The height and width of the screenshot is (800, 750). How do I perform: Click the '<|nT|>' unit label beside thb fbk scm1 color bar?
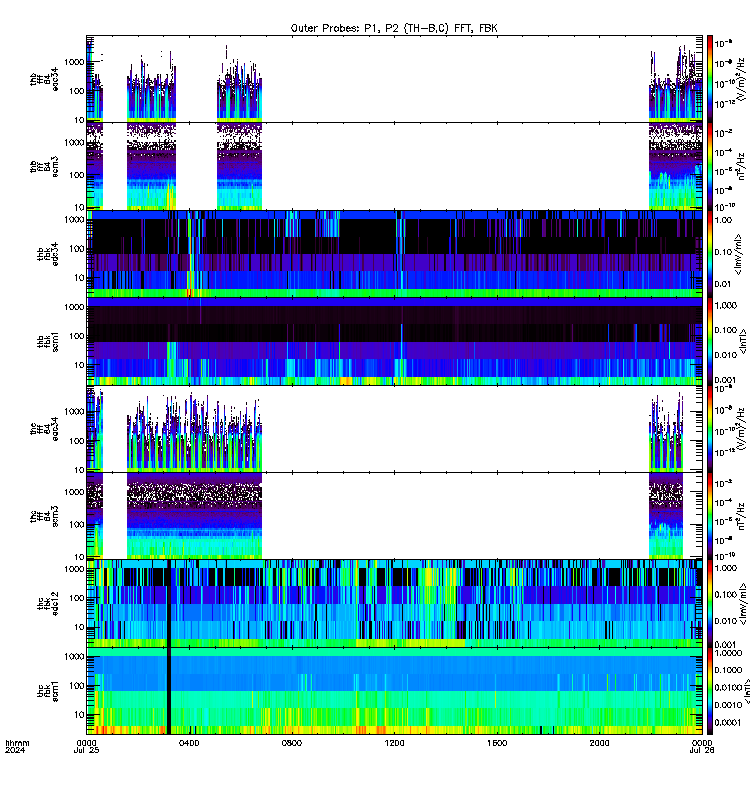click(x=743, y=342)
